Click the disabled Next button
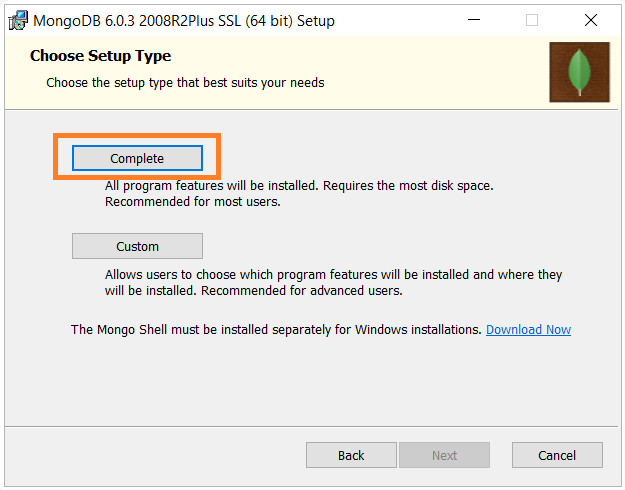 tap(444, 455)
